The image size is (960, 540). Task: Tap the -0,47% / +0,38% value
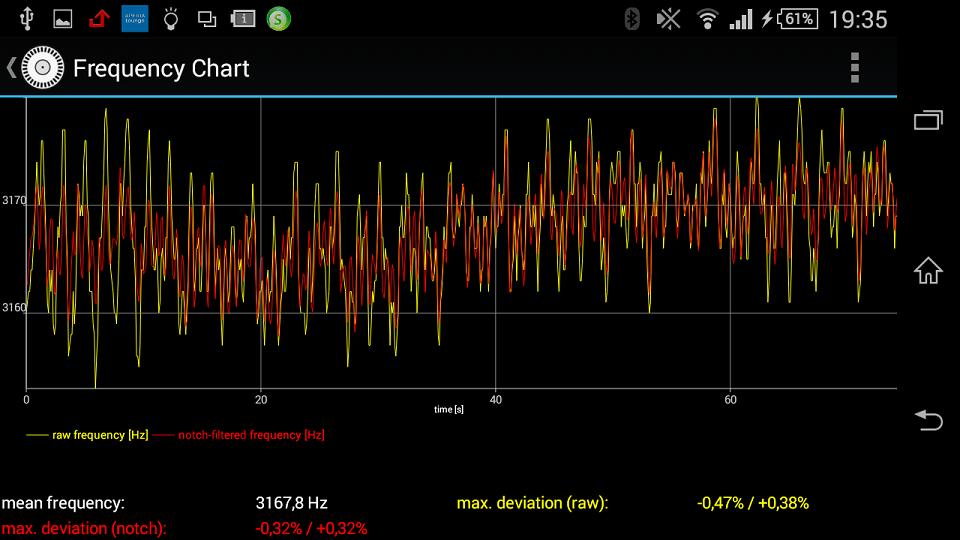(753, 503)
